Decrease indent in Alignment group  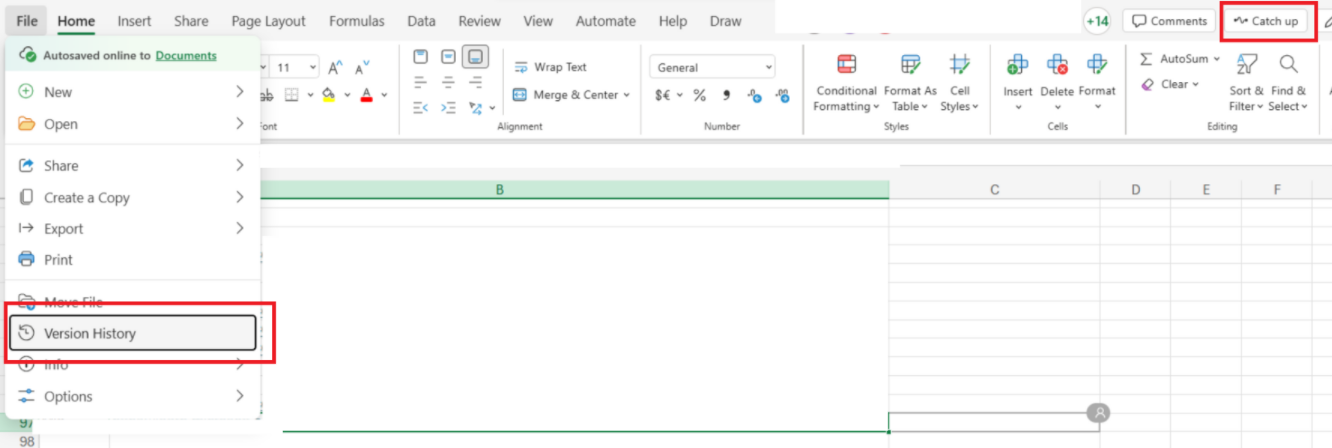(421, 107)
